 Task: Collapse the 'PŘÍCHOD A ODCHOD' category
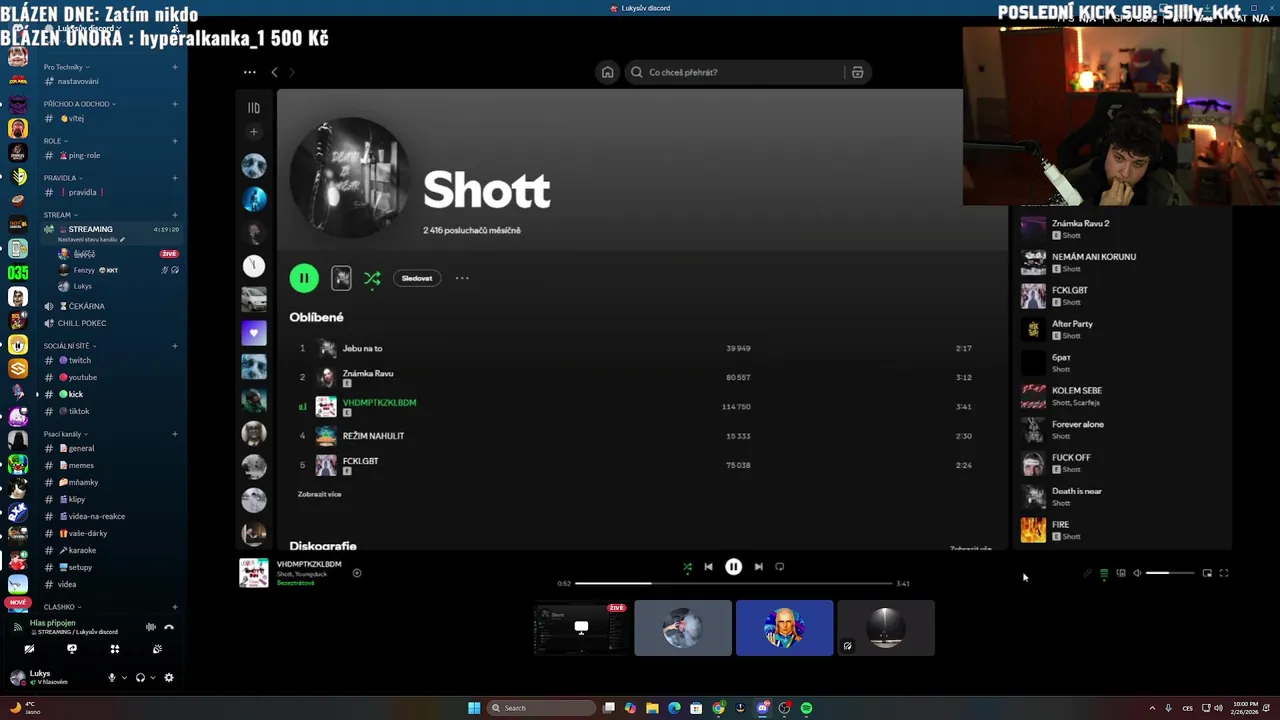(80, 104)
